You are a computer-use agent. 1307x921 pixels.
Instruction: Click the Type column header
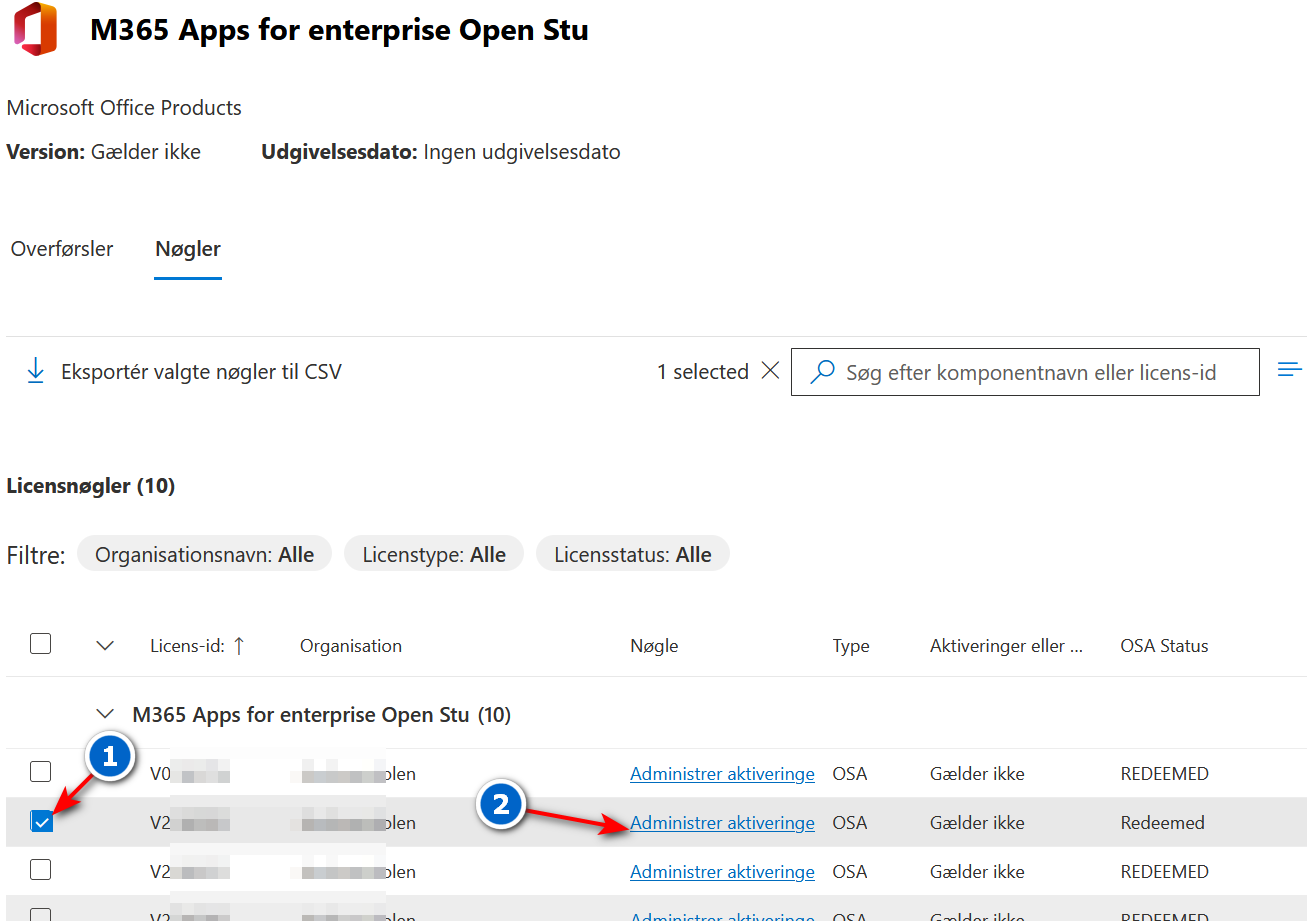click(851, 646)
